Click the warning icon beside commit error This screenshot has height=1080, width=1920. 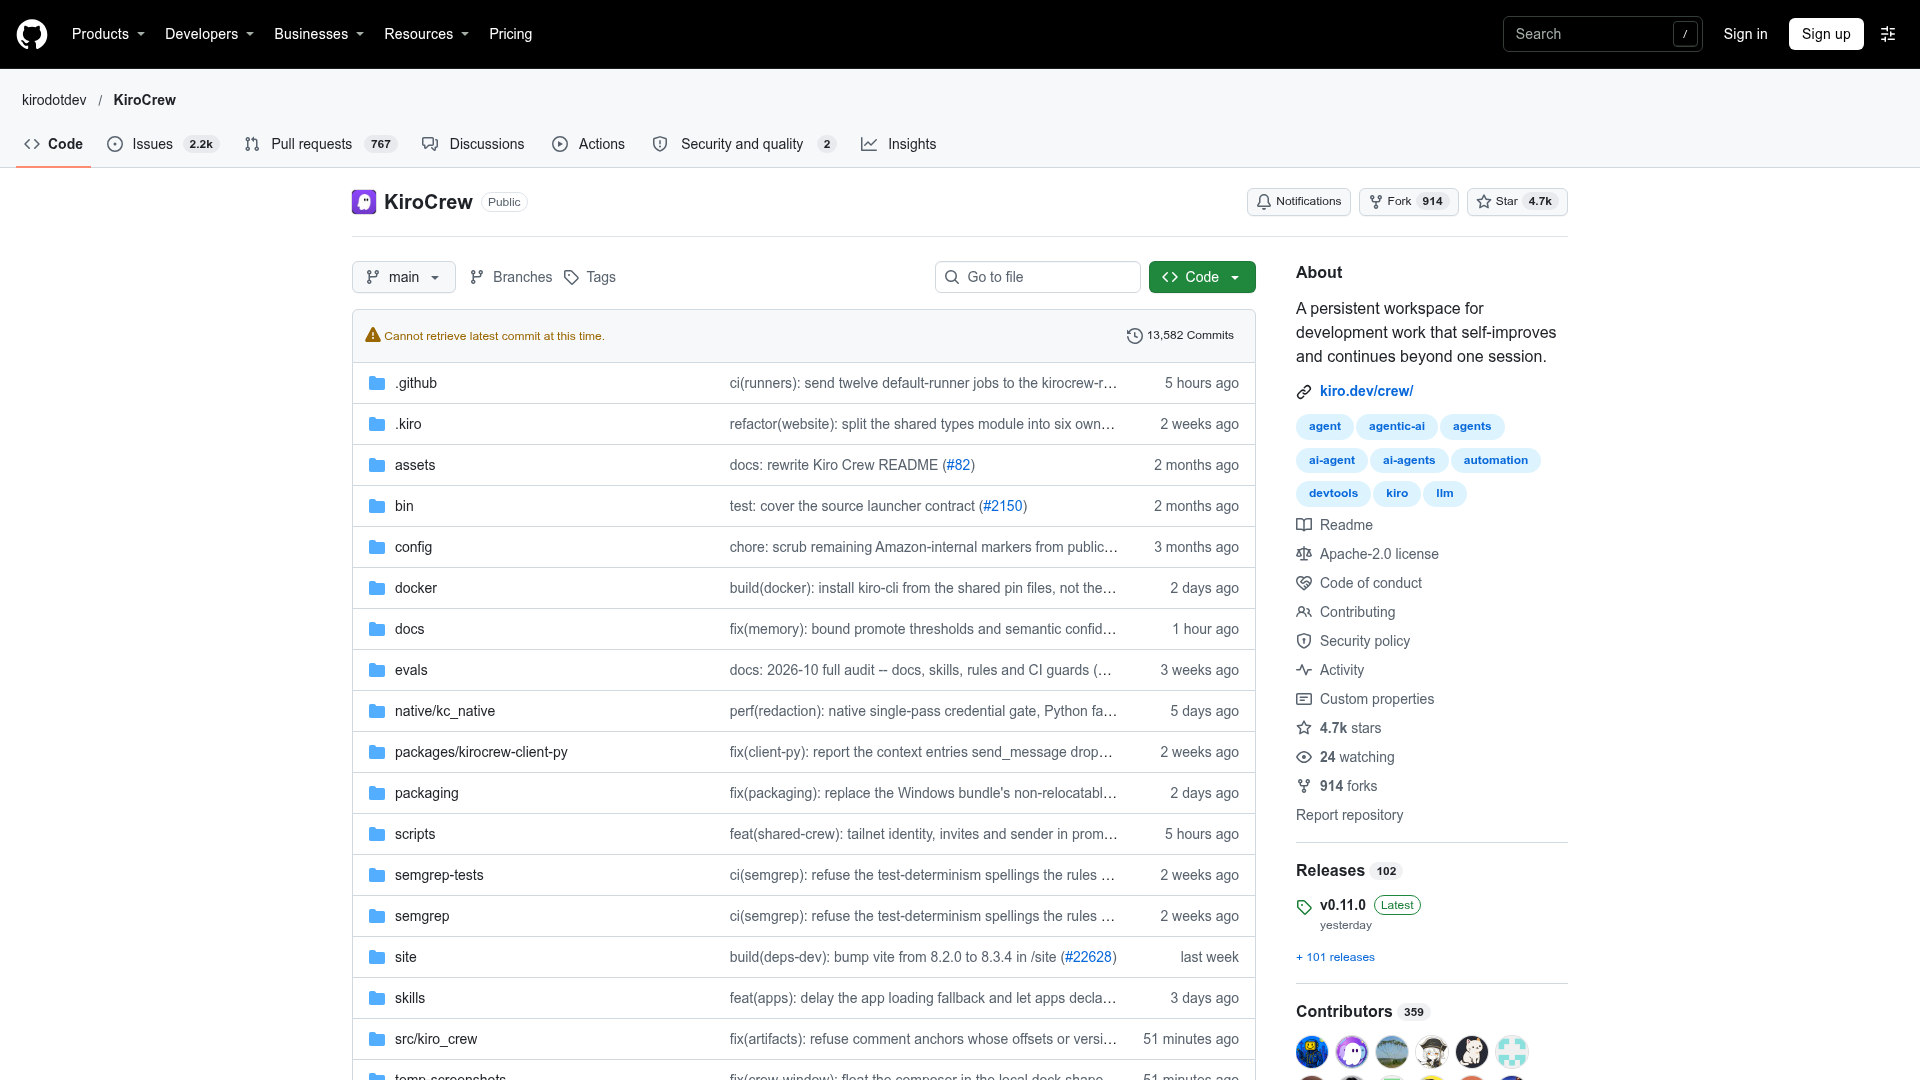pyautogui.click(x=373, y=335)
